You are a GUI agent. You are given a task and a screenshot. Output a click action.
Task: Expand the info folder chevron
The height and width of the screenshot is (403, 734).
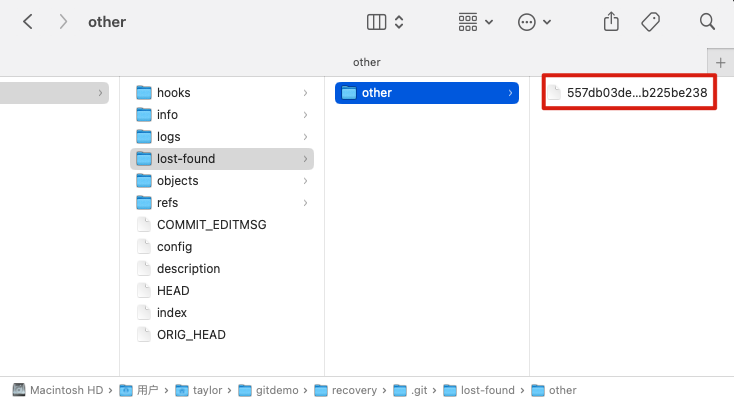point(305,115)
